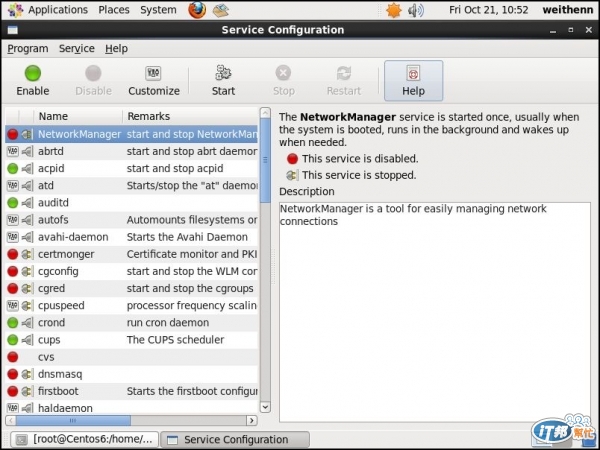The image size is (600, 450).
Task: Click the right arrow of horizontal scrollbar
Action: (252, 421)
